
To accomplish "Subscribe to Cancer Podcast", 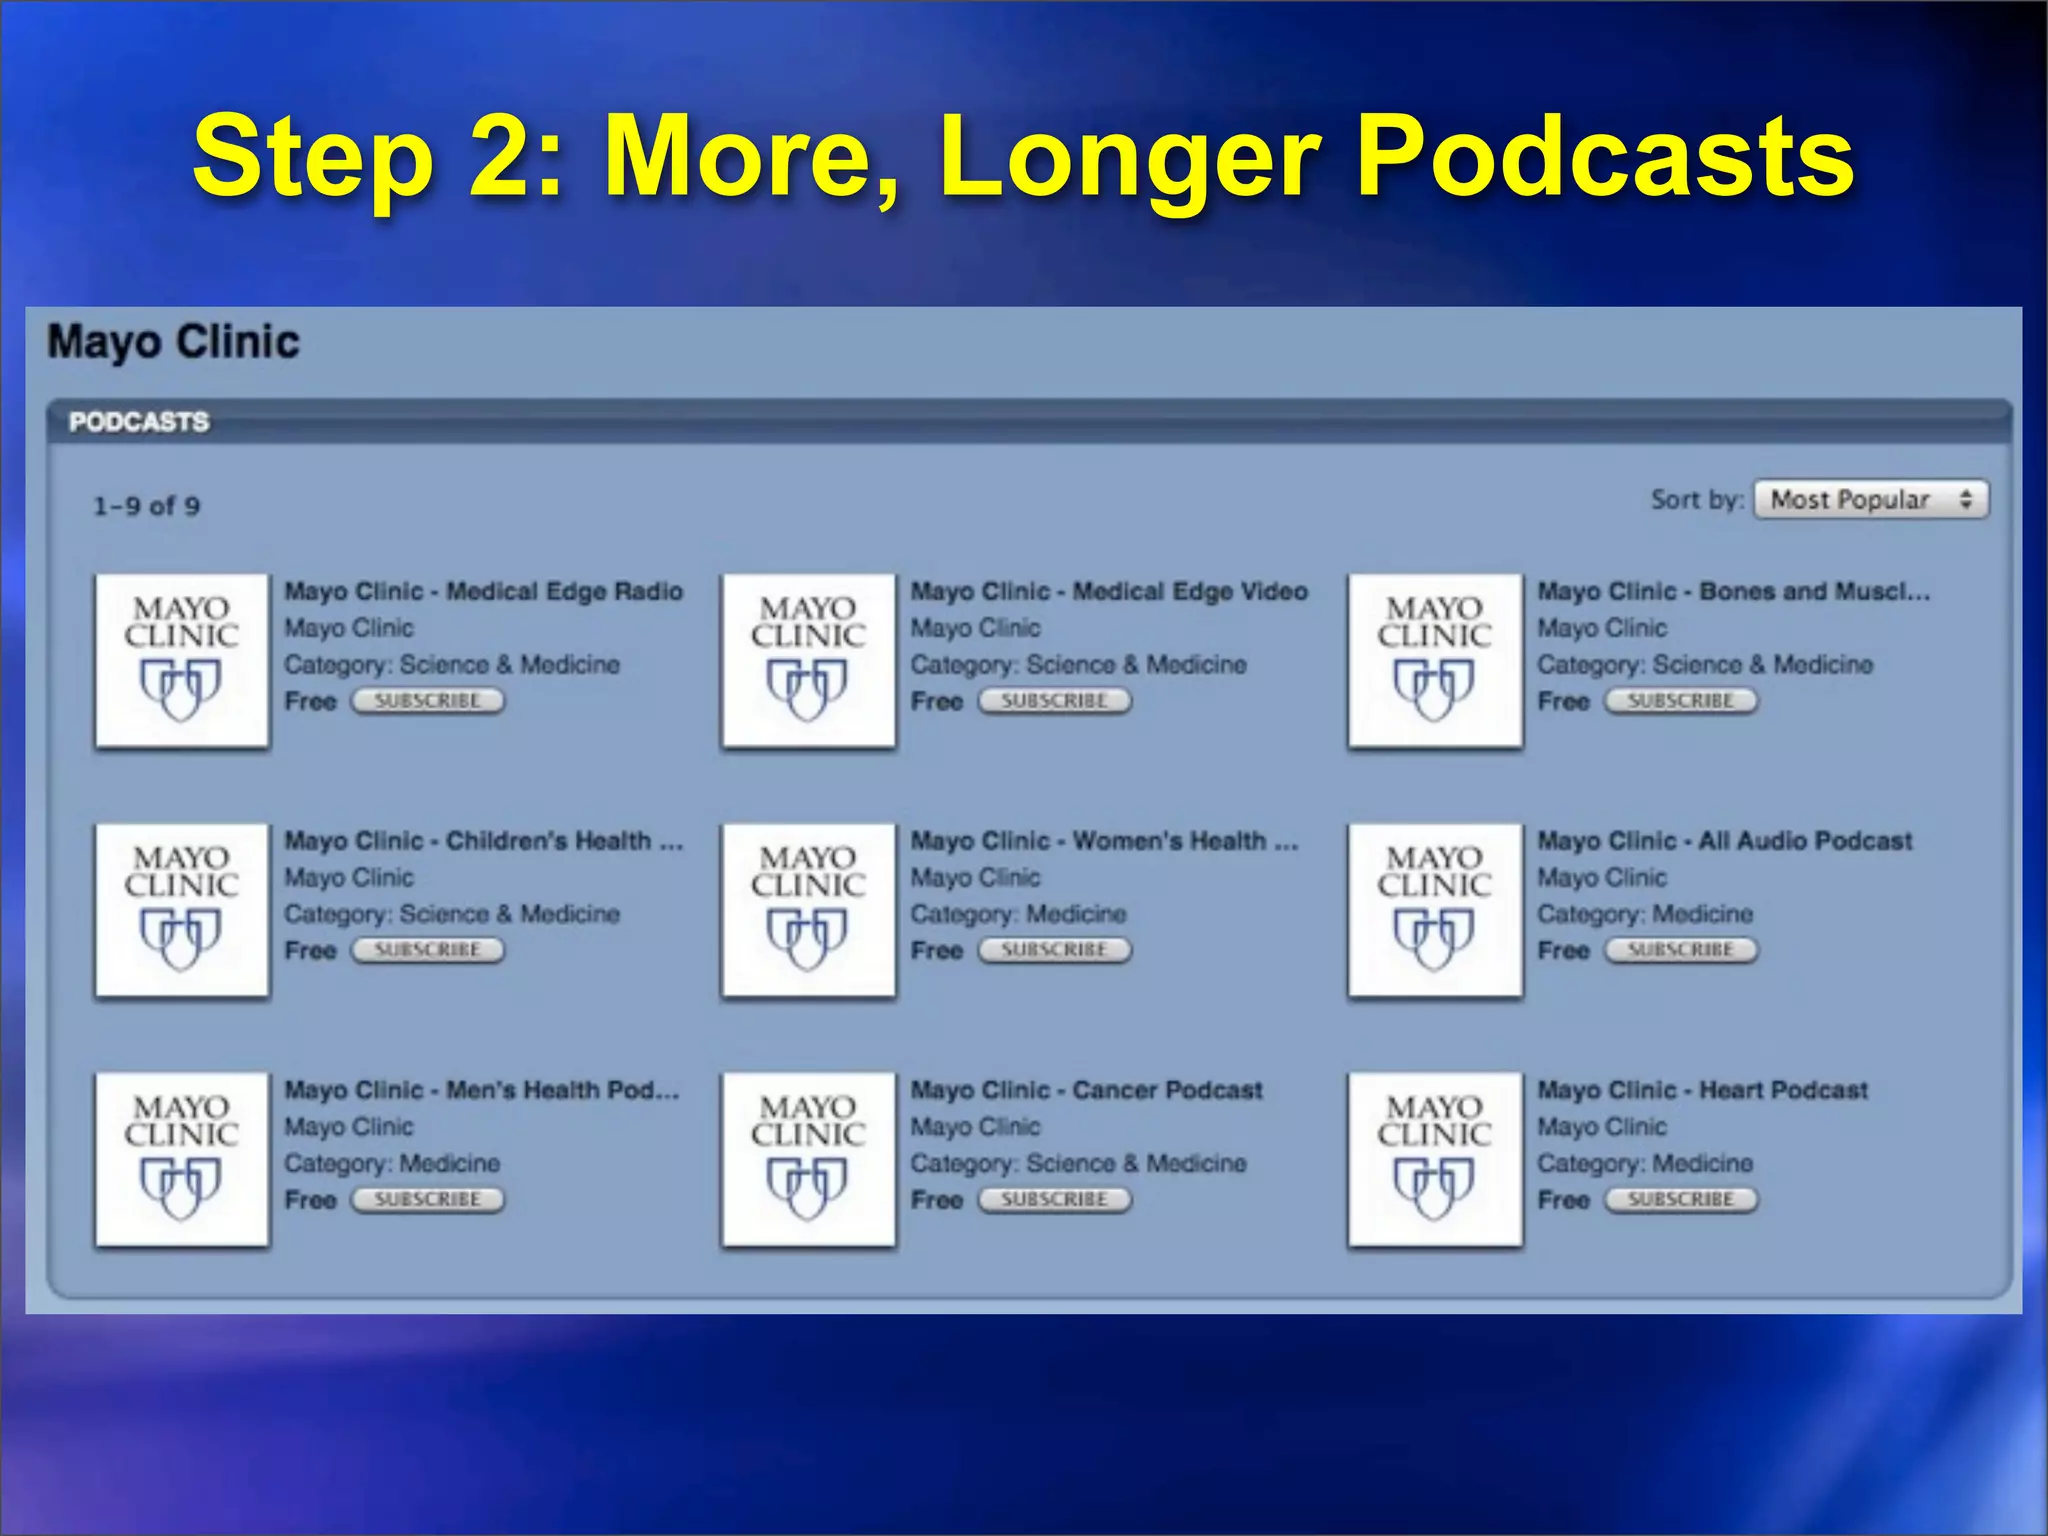I will [x=1054, y=1199].
